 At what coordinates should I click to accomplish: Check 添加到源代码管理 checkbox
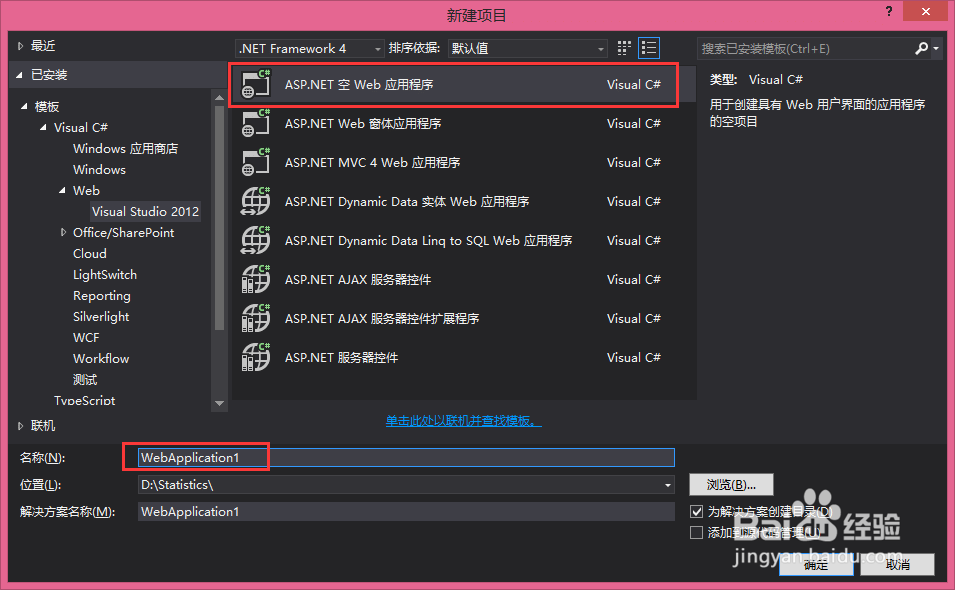[x=697, y=533]
